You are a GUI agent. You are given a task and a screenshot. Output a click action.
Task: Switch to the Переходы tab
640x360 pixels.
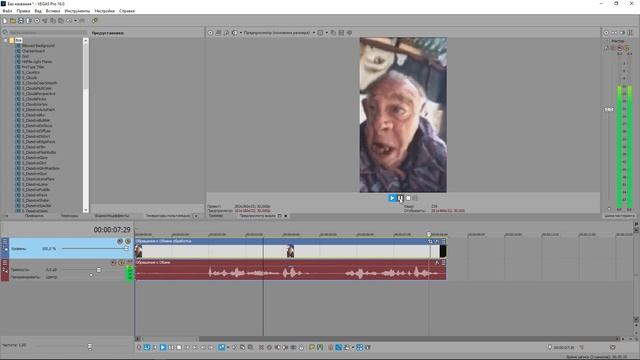click(69, 216)
